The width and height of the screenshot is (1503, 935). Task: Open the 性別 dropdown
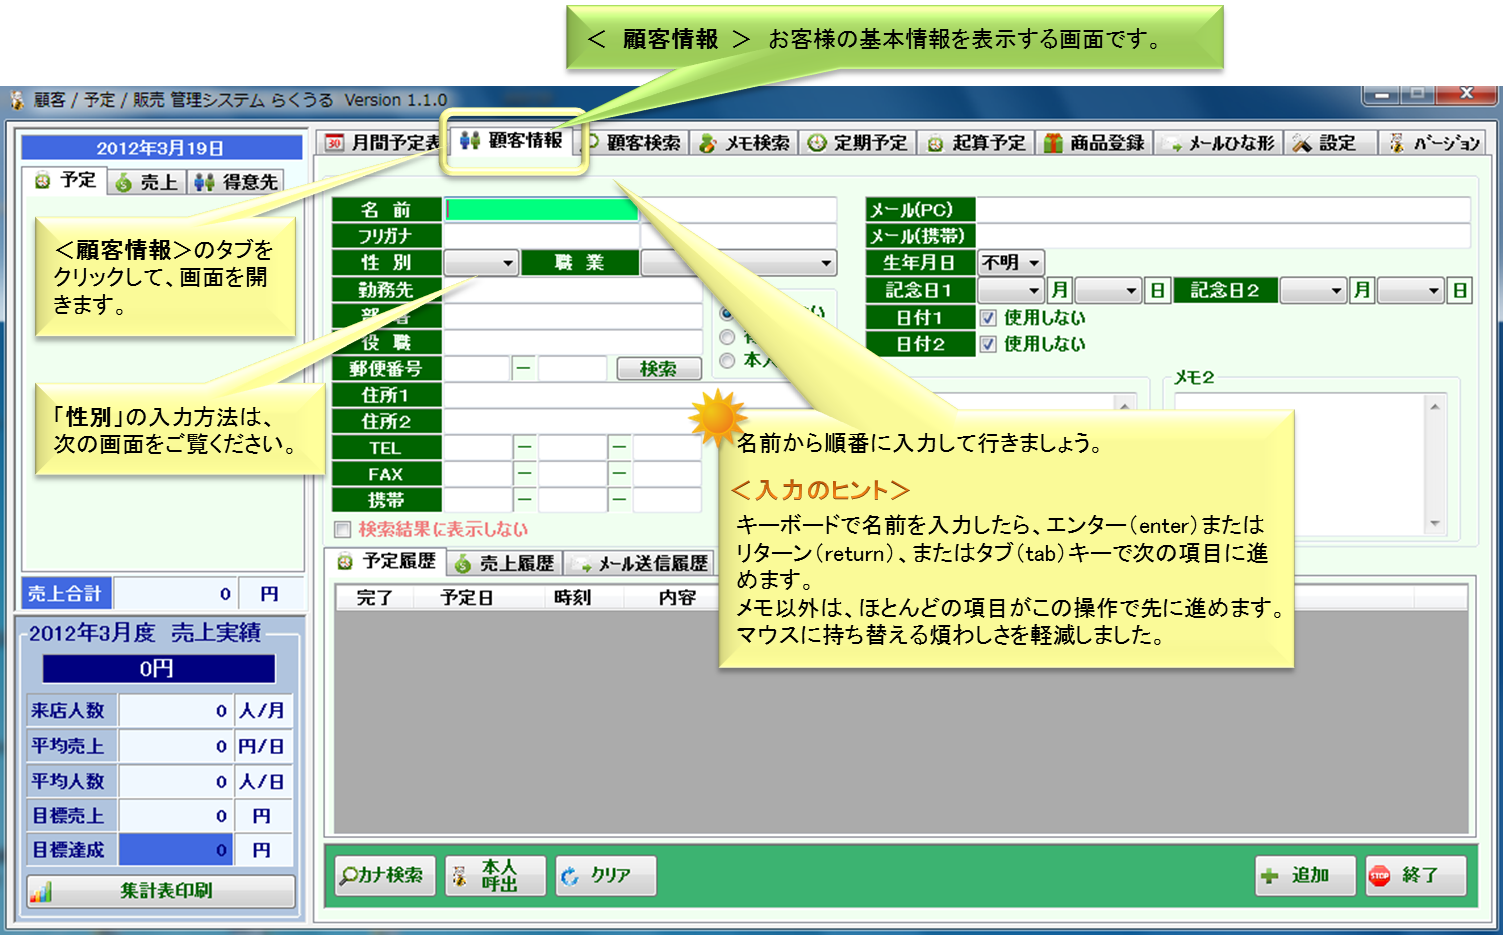[481, 263]
